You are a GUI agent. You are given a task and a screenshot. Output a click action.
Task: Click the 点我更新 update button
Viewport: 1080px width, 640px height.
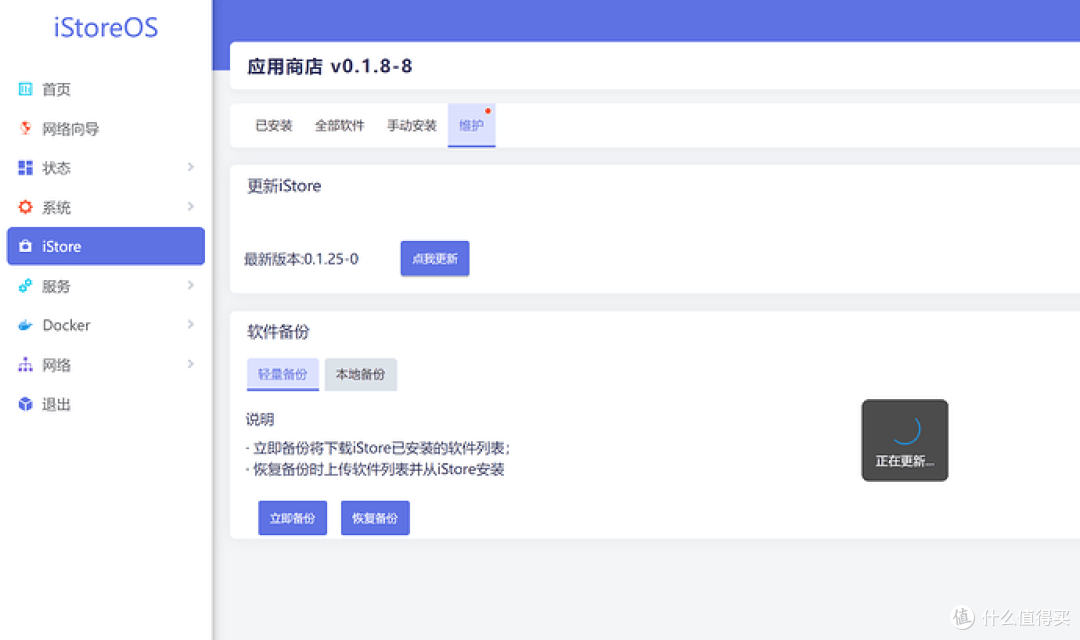pyautogui.click(x=435, y=258)
